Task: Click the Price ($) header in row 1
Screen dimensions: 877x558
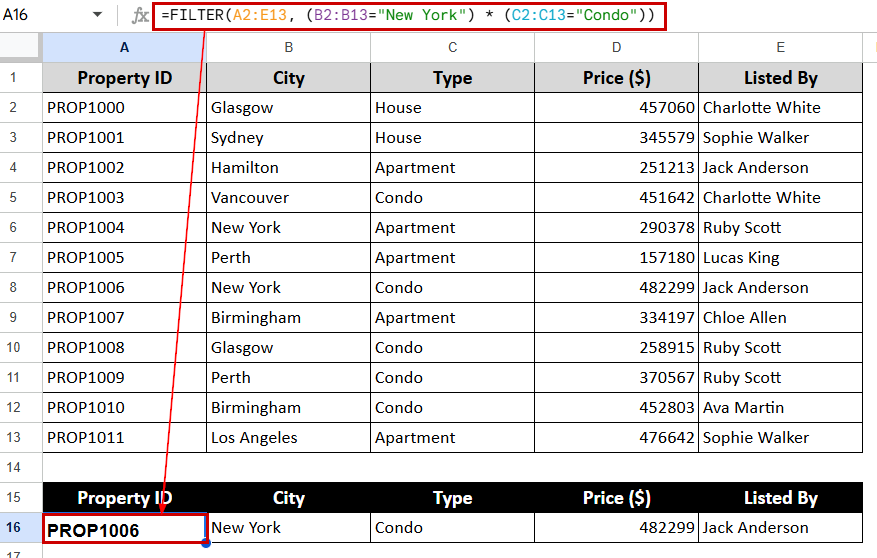Action: pyautogui.click(x=616, y=78)
